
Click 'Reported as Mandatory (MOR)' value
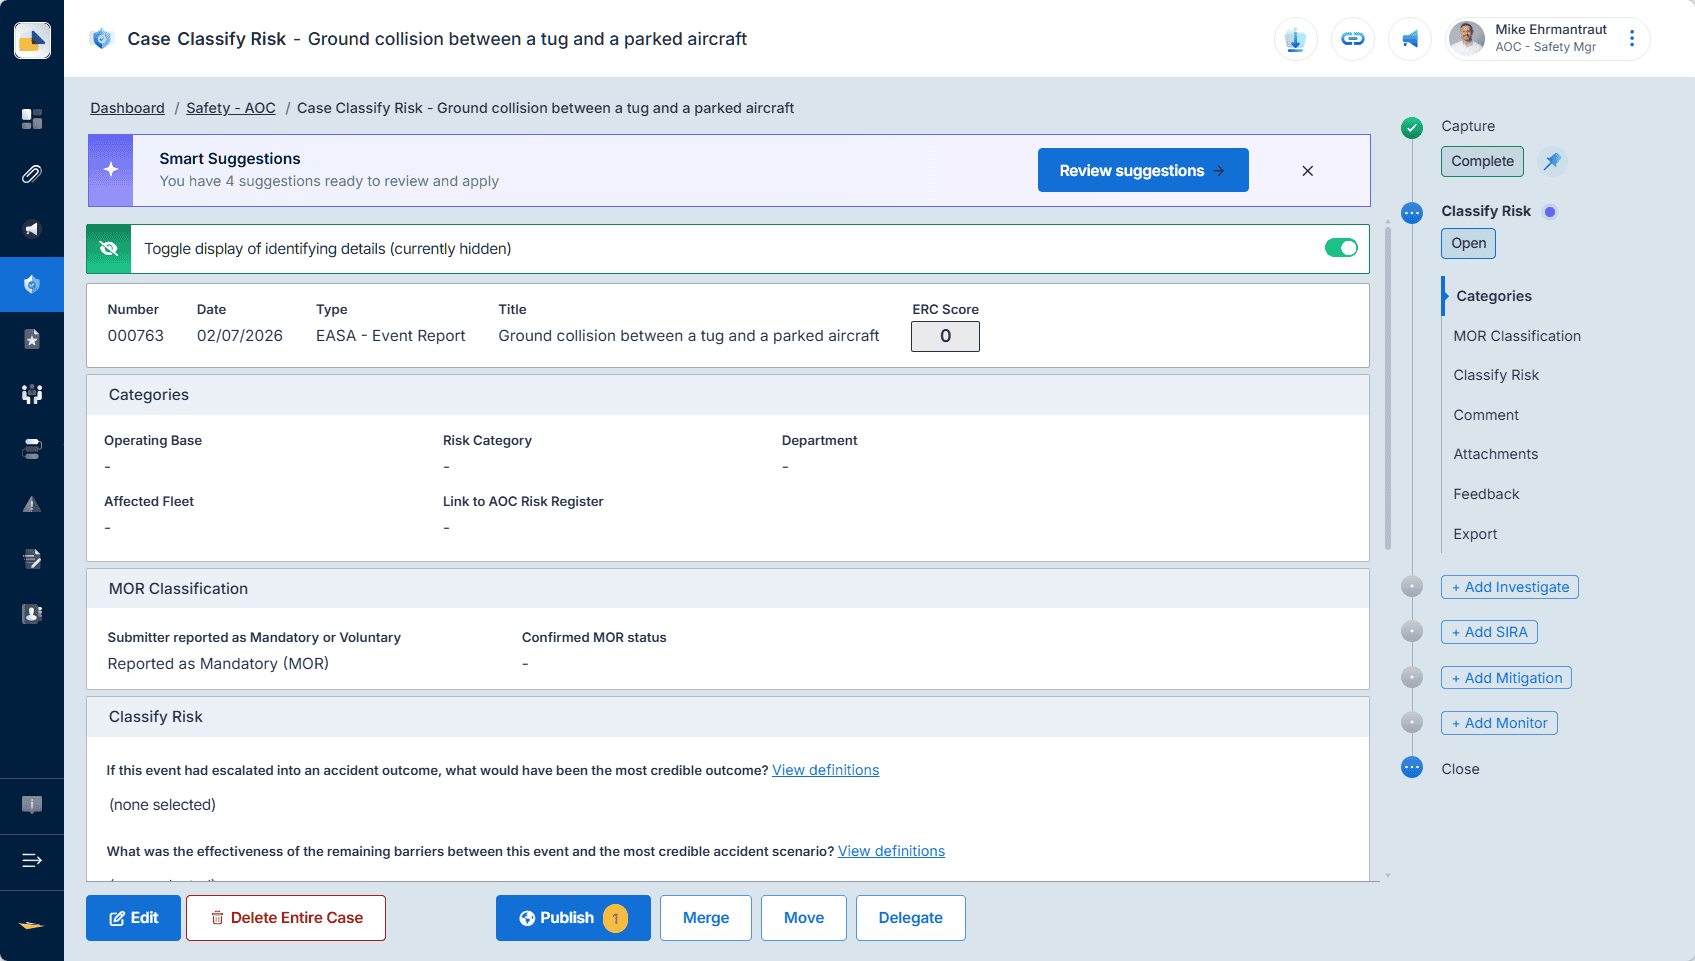click(x=218, y=664)
